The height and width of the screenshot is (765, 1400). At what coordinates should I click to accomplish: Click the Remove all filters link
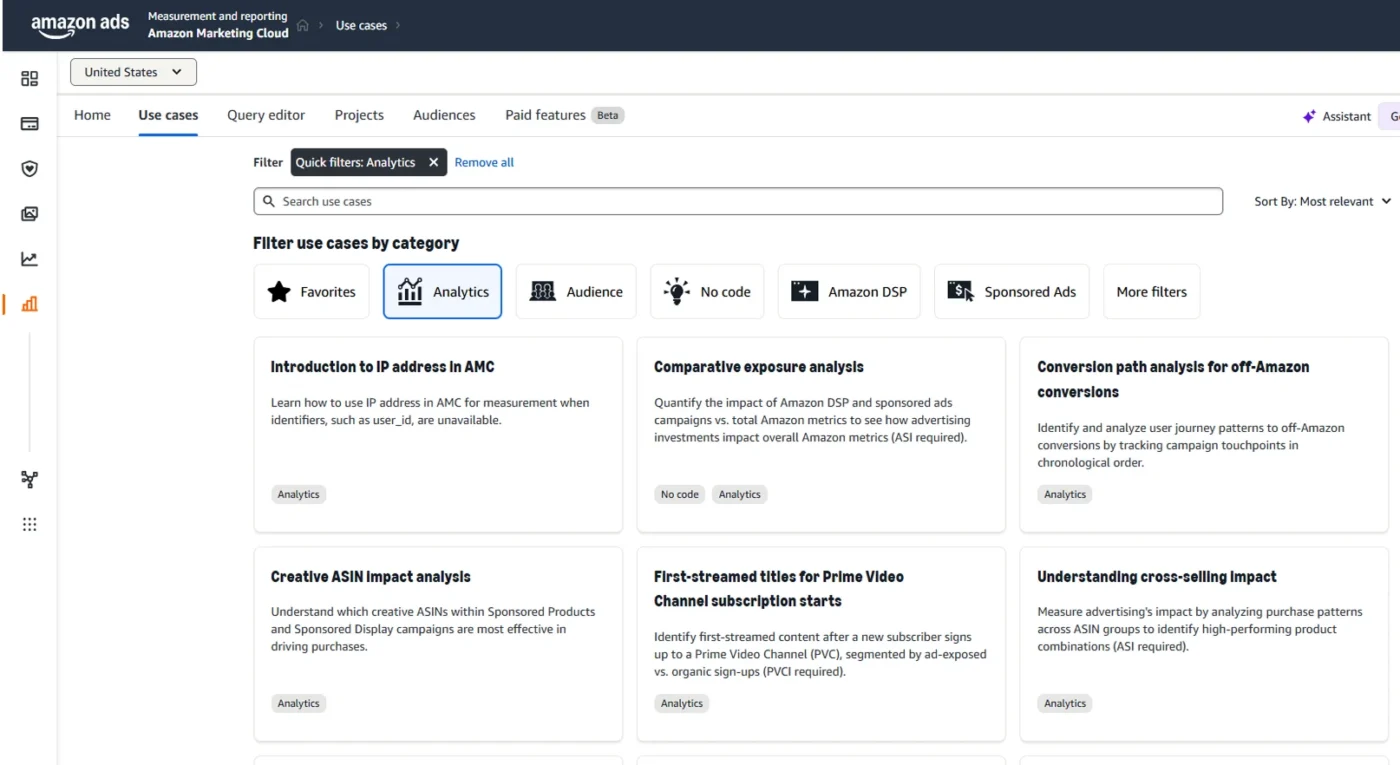coord(484,162)
